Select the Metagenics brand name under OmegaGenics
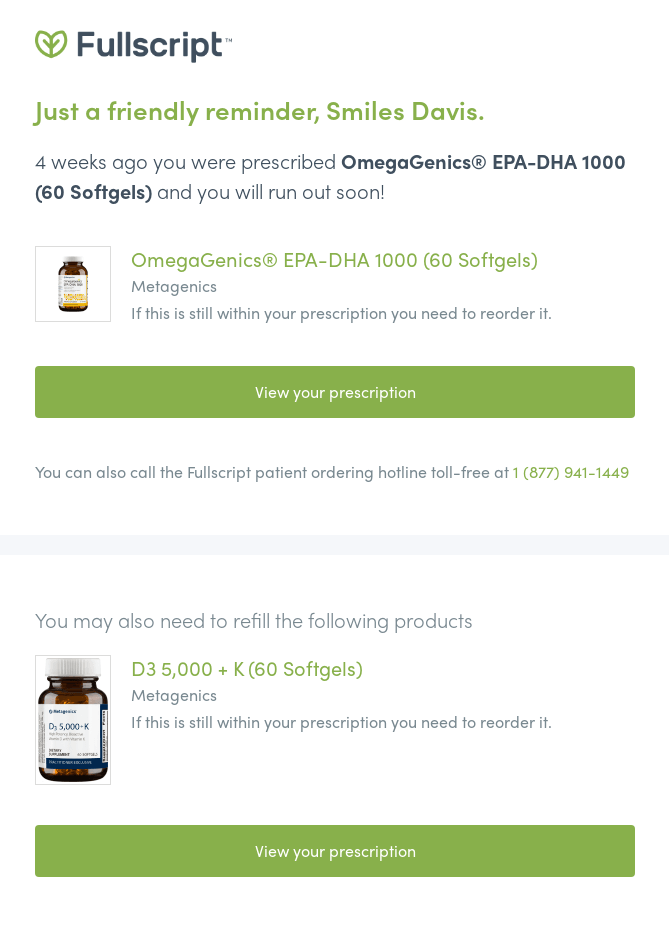Image resolution: width=669 pixels, height=925 pixels. [x=174, y=286]
